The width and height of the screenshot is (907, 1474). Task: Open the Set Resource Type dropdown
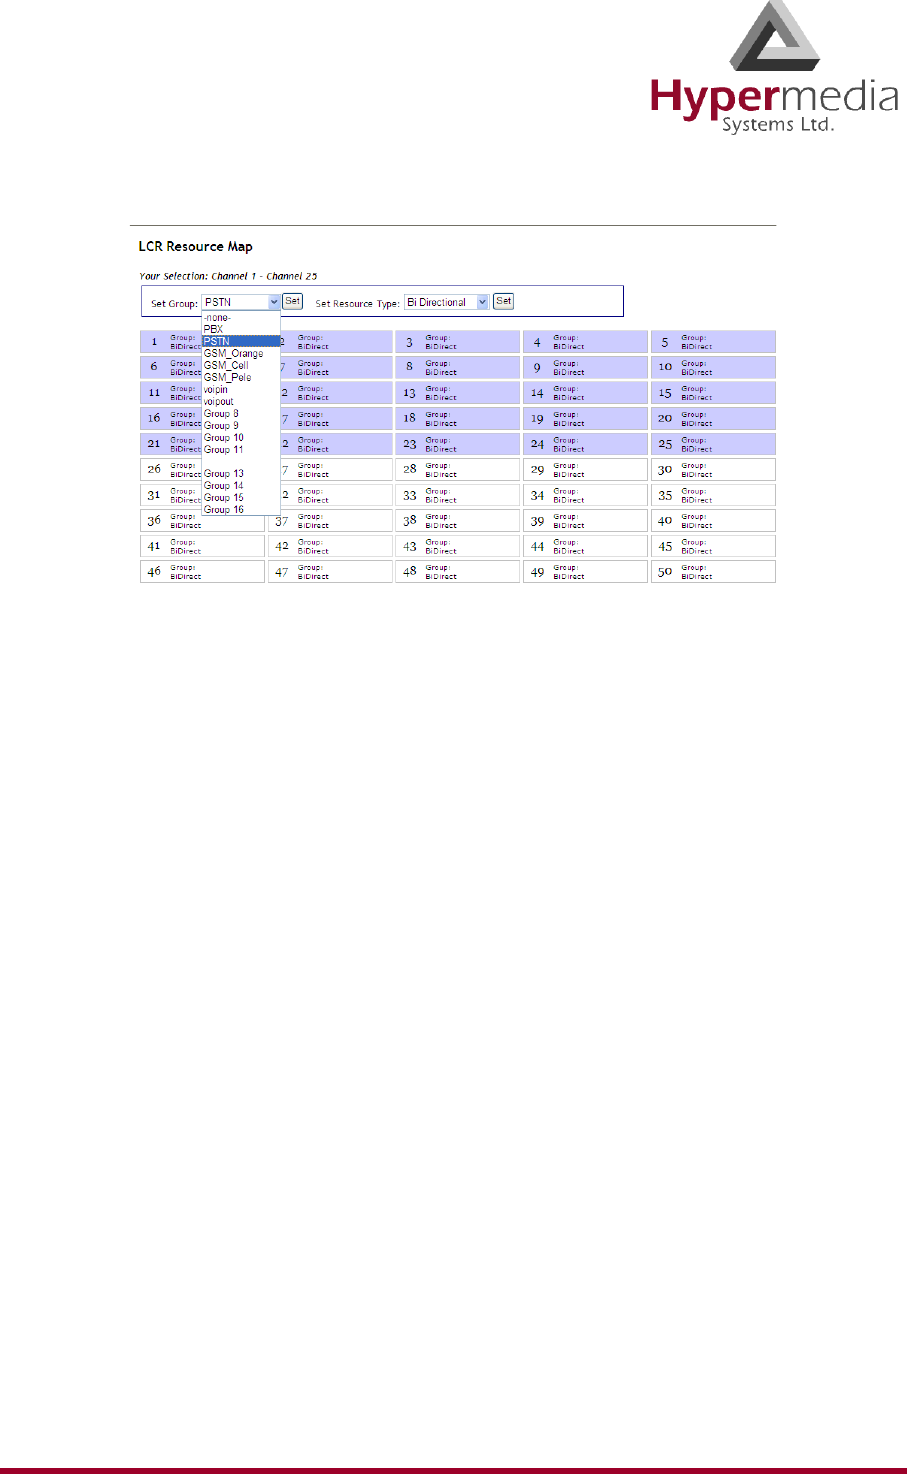(x=447, y=302)
